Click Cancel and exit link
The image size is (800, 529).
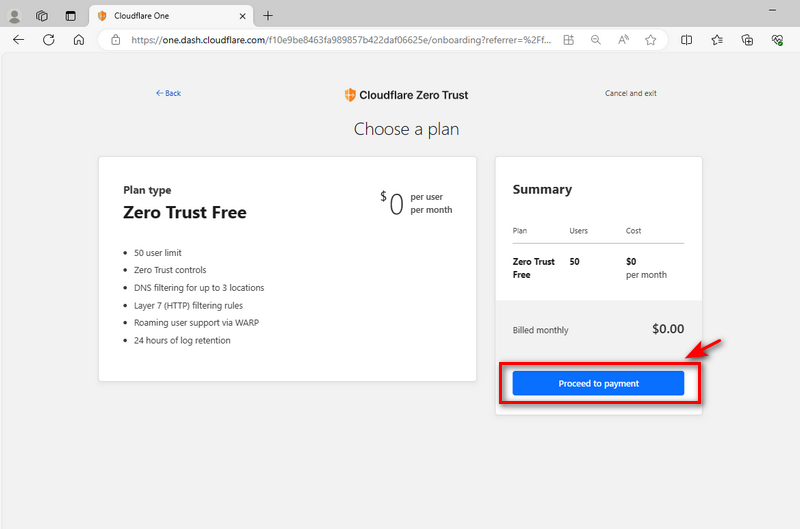pos(631,93)
